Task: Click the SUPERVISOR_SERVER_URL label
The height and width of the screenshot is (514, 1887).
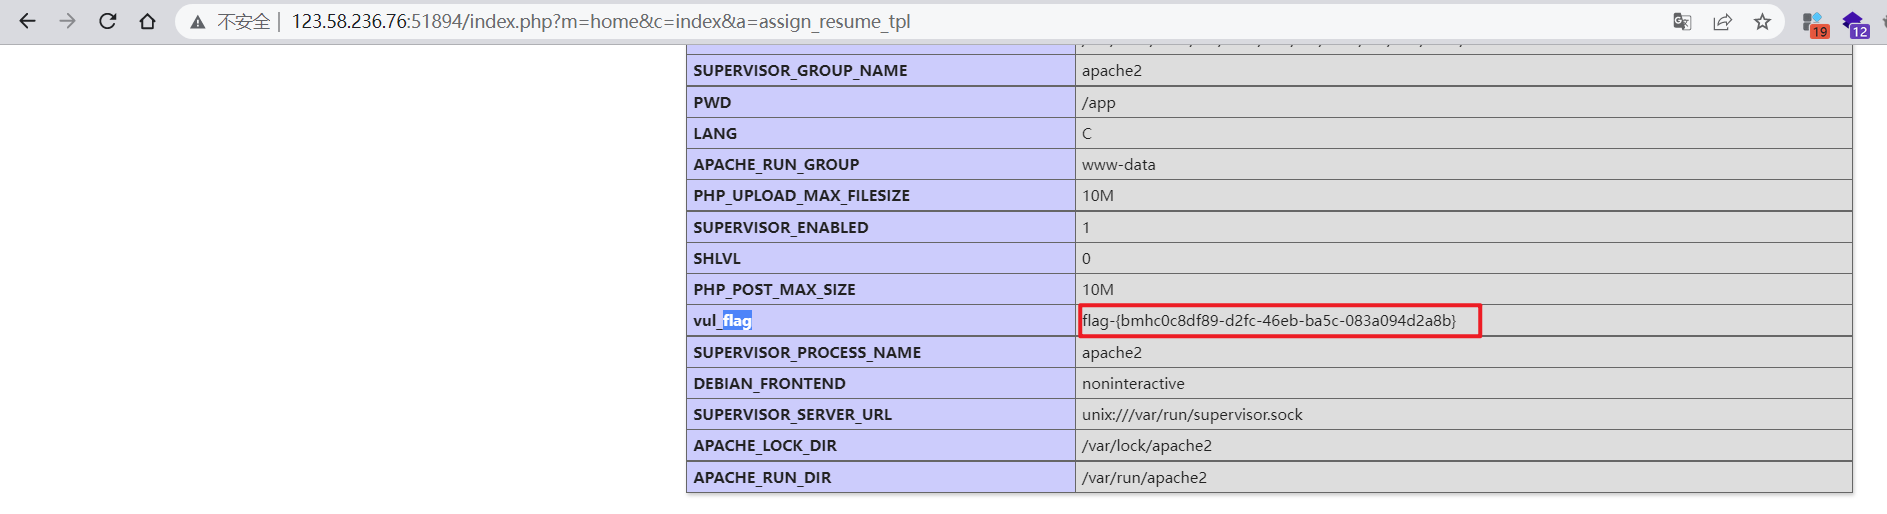Action: pos(792,414)
